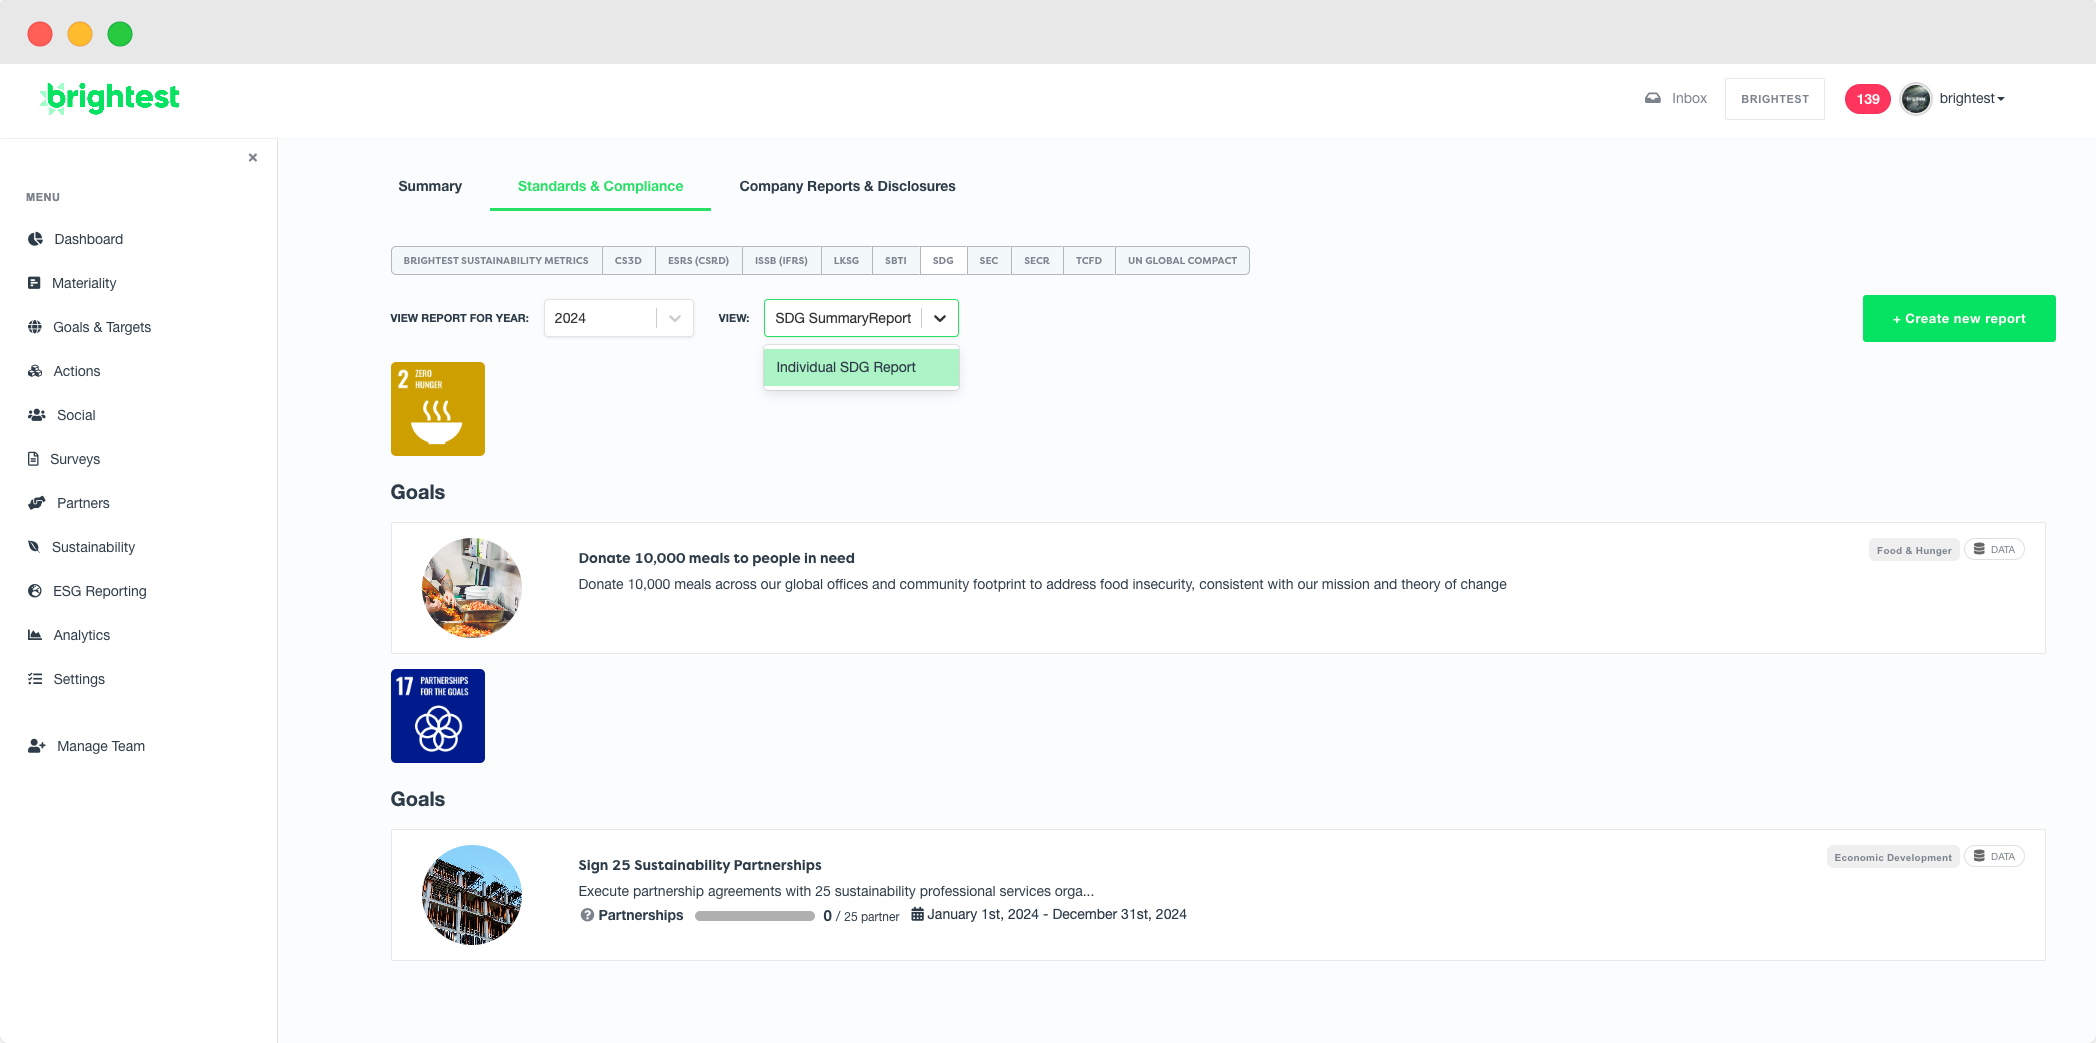The width and height of the screenshot is (2096, 1043).
Task: Click the Goals & Targets globe icon
Action: click(35, 327)
